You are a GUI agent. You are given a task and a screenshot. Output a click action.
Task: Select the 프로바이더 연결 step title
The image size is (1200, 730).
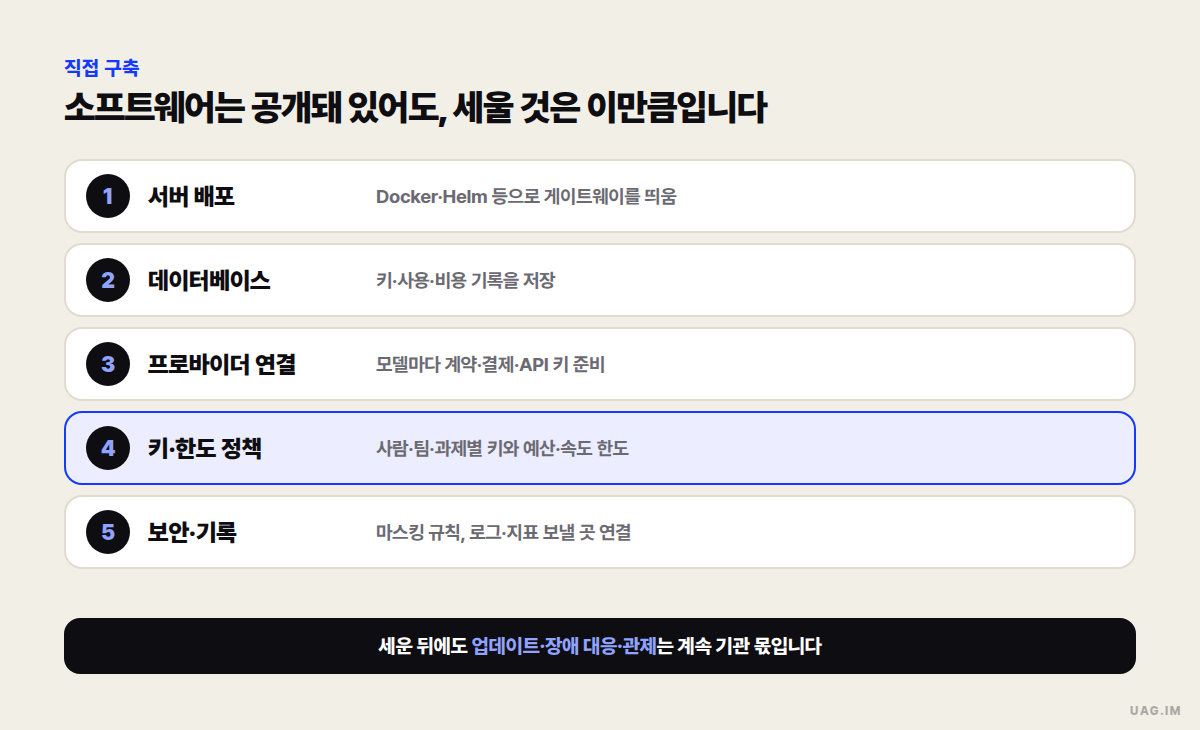click(221, 364)
